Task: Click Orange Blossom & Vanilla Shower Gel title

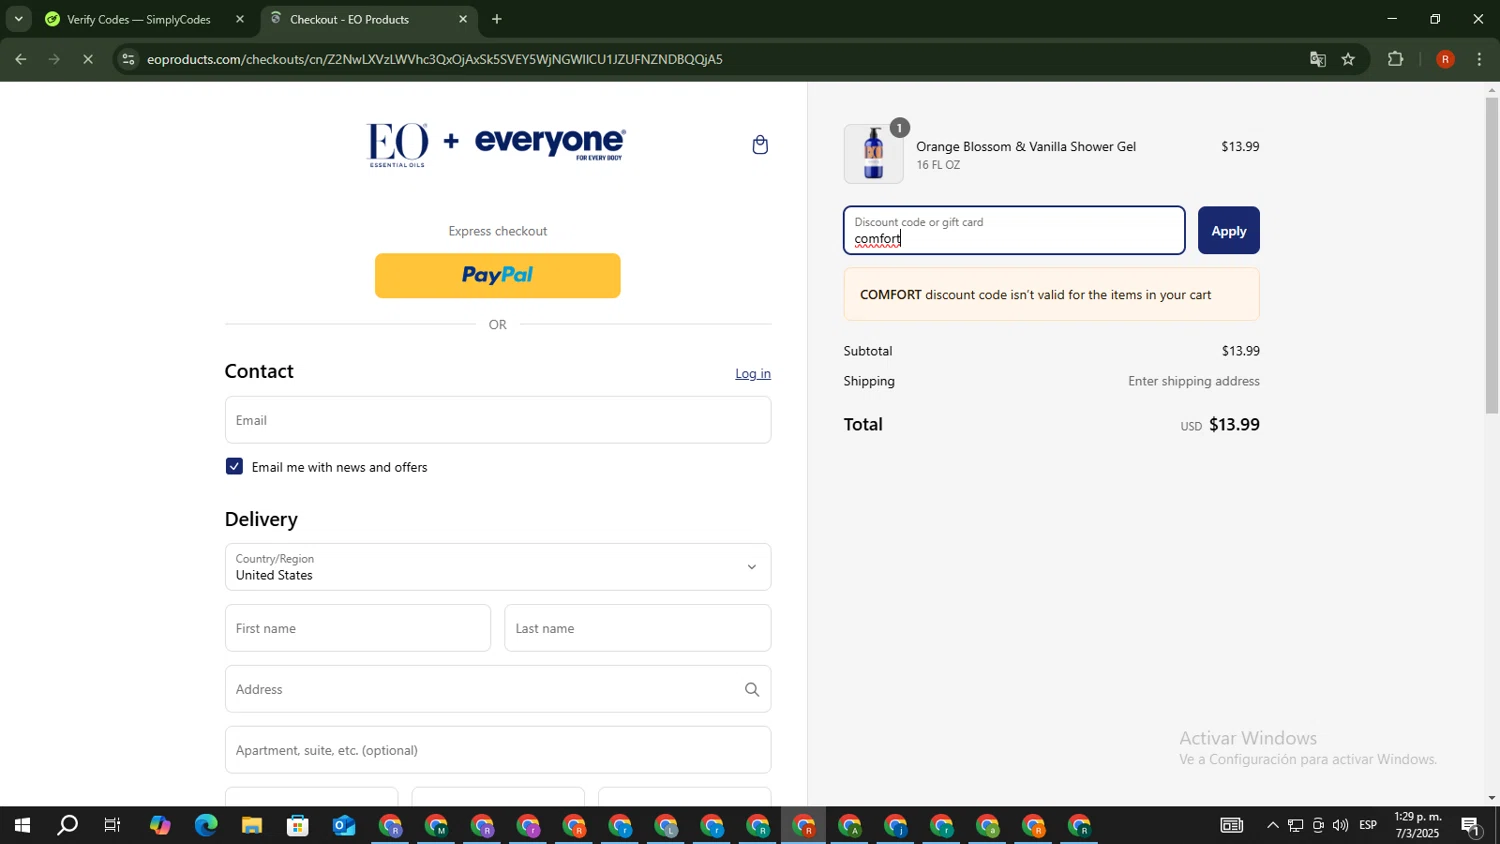Action: tap(1026, 147)
